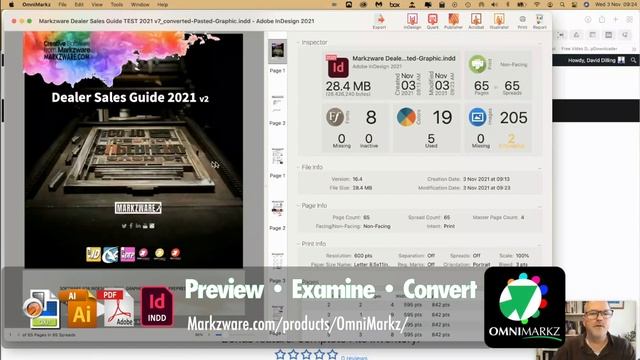Click Creation Date '3 Nov 2021 at 09:13'

pyautogui.click(x=486, y=179)
